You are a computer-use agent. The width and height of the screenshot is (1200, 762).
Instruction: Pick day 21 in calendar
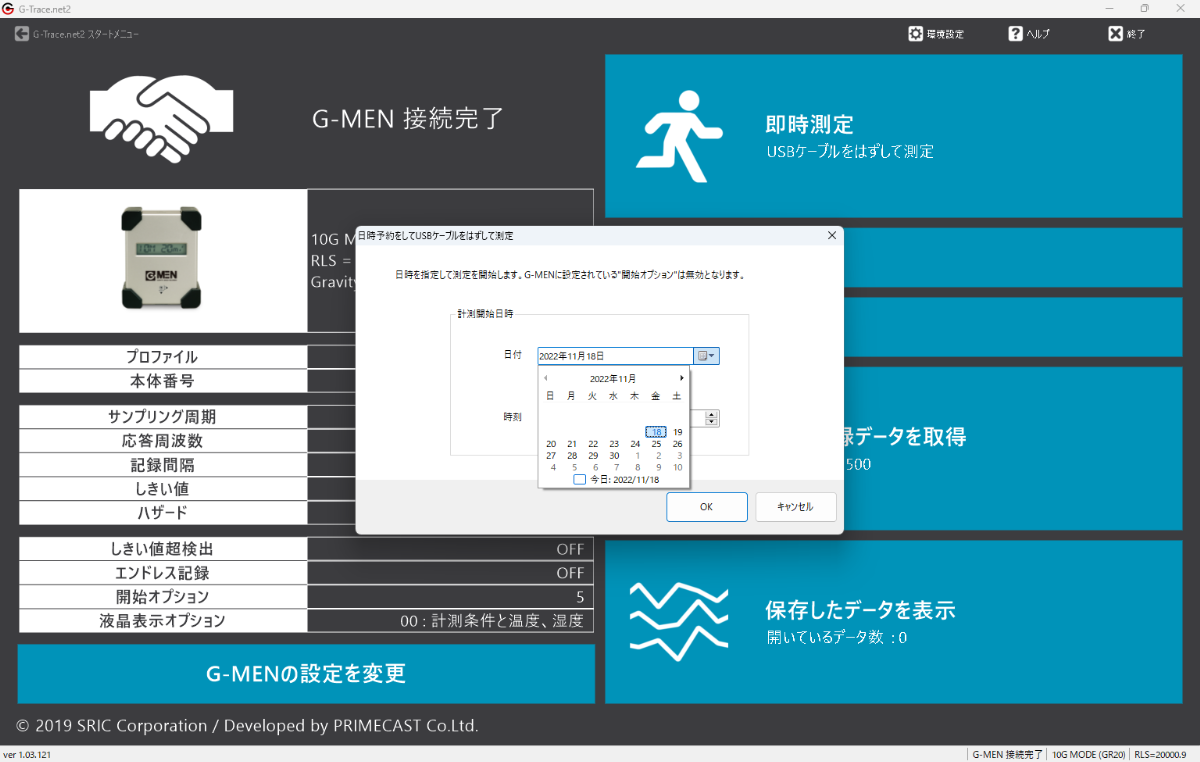[572, 444]
